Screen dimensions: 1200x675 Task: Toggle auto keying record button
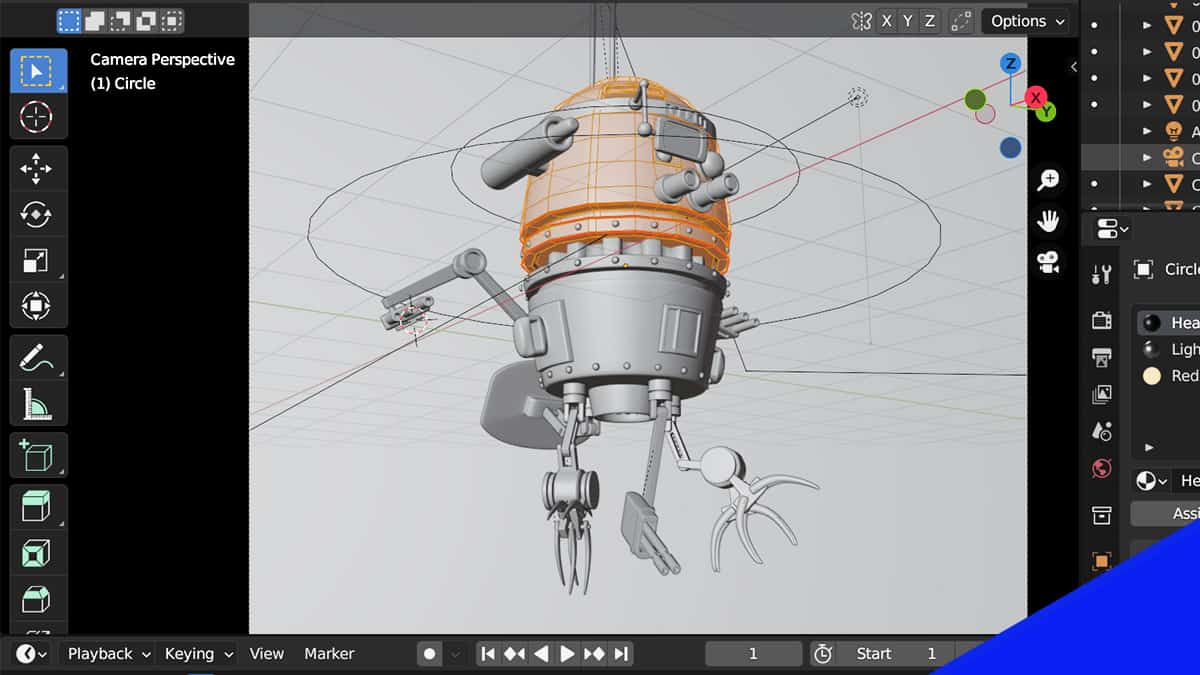(x=430, y=654)
